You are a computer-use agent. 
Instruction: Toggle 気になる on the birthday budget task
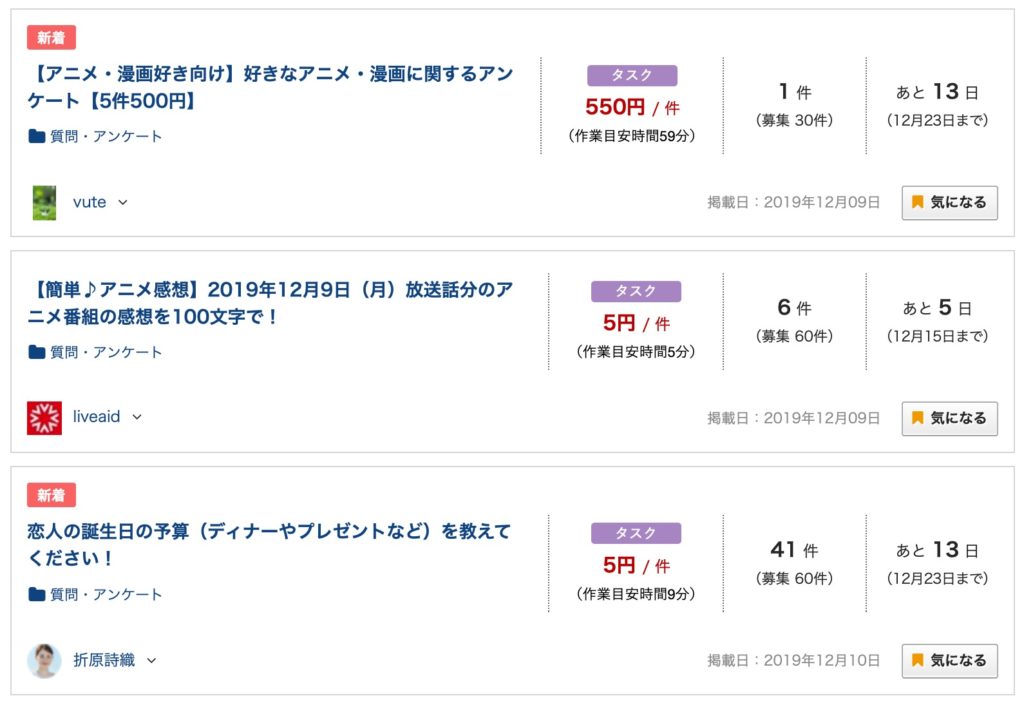tap(950, 661)
